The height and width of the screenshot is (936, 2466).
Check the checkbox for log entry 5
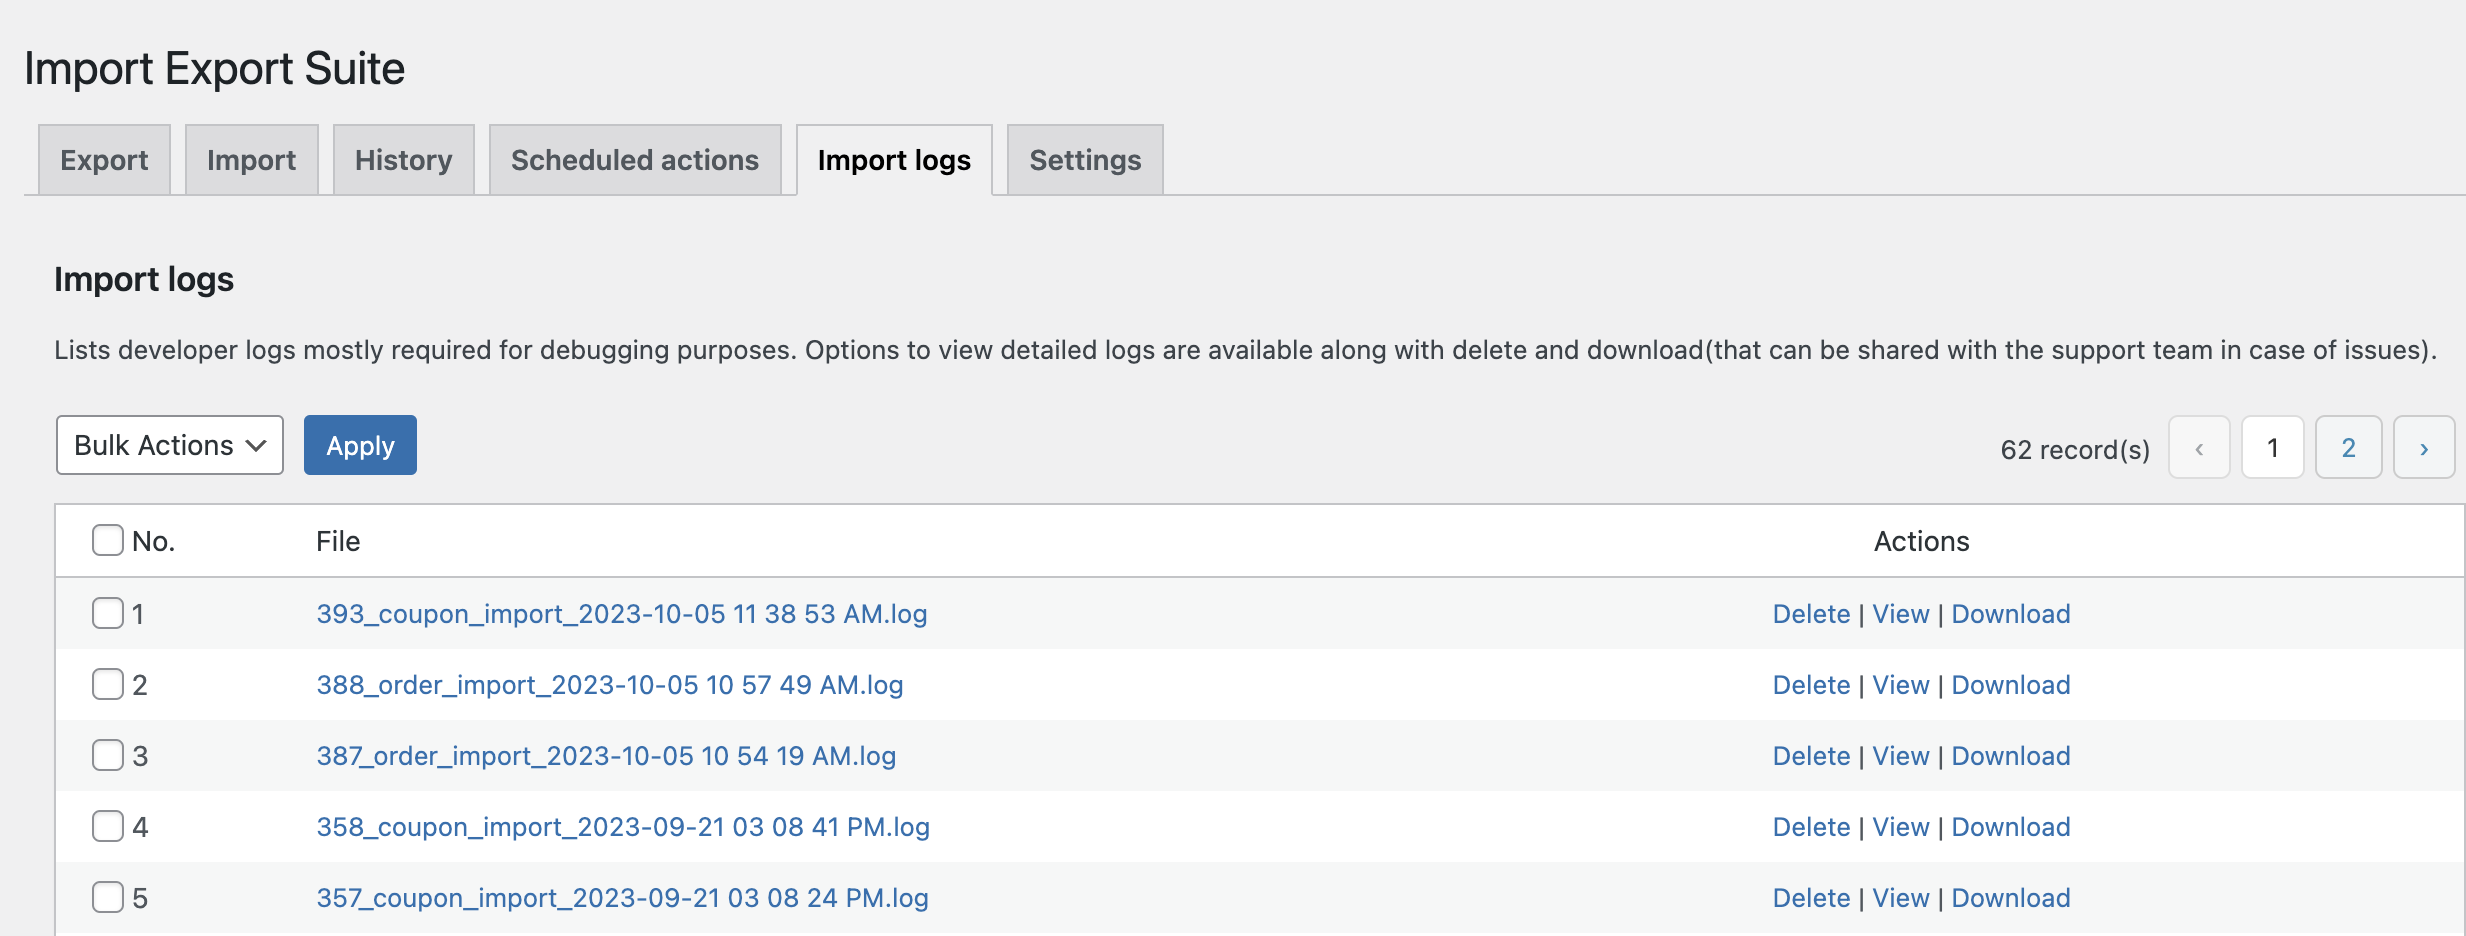pyautogui.click(x=107, y=897)
